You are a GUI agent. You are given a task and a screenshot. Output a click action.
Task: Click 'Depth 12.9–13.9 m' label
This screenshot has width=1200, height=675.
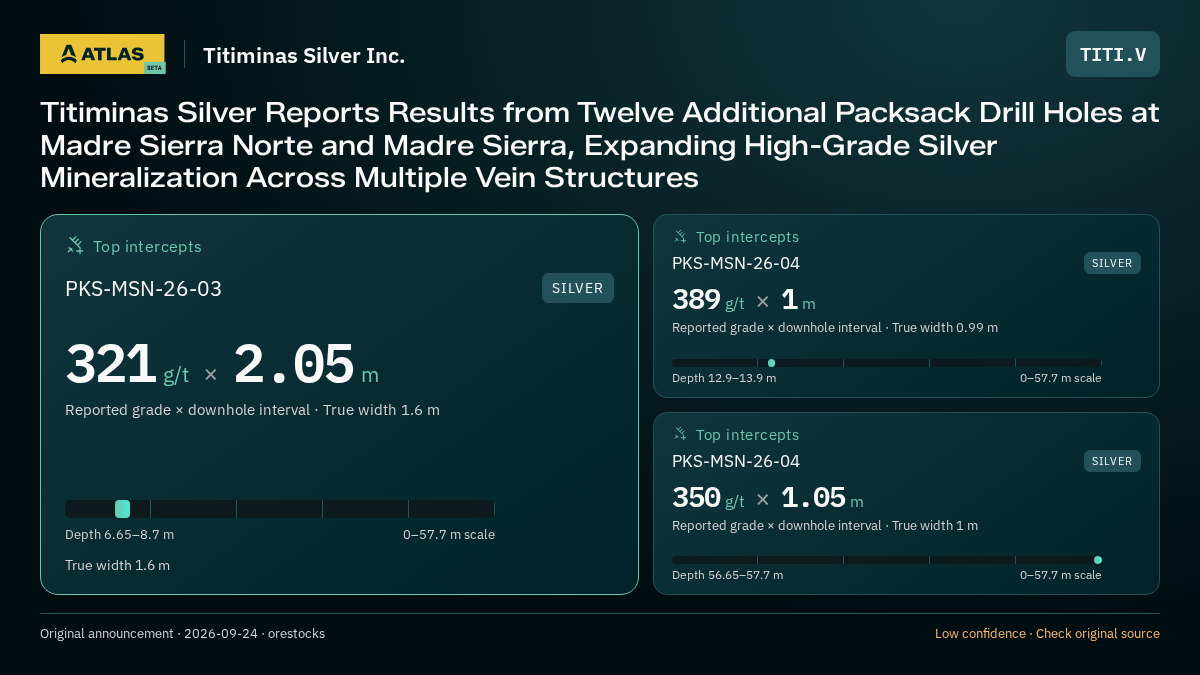(724, 378)
